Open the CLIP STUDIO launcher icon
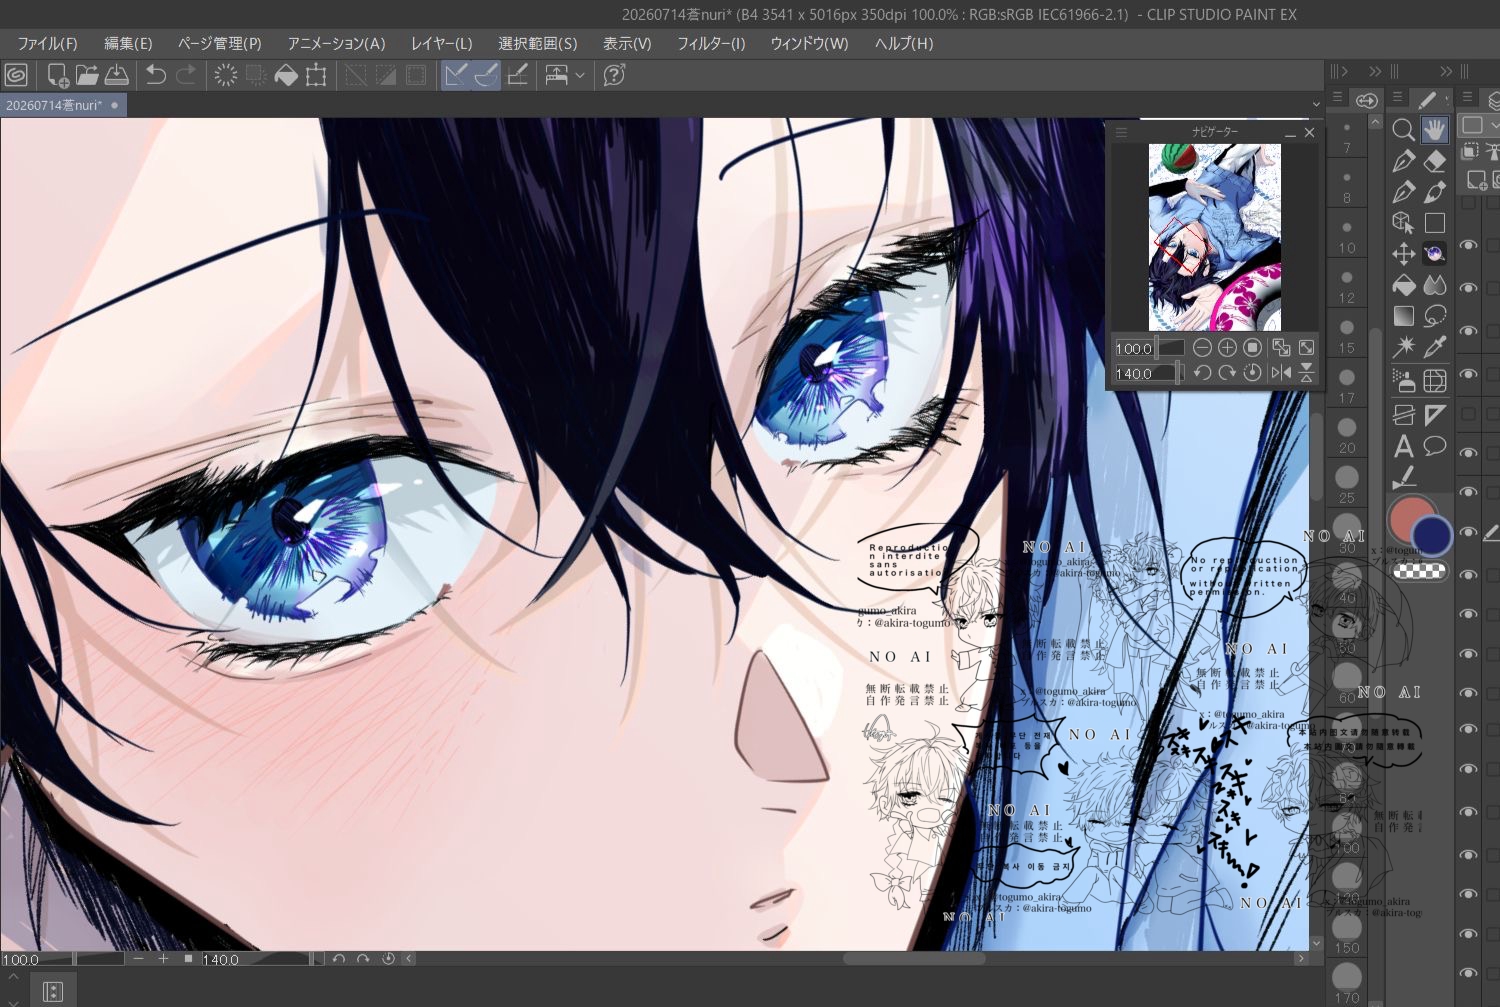This screenshot has height=1007, width=1500. 16,75
